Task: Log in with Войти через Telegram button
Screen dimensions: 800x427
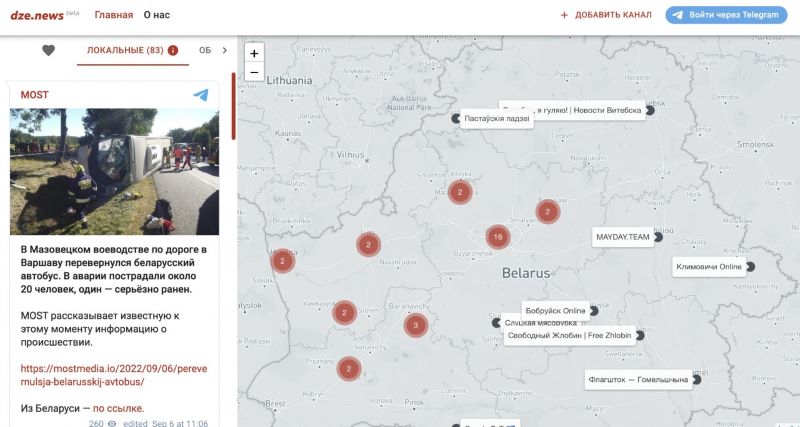Action: (x=726, y=15)
